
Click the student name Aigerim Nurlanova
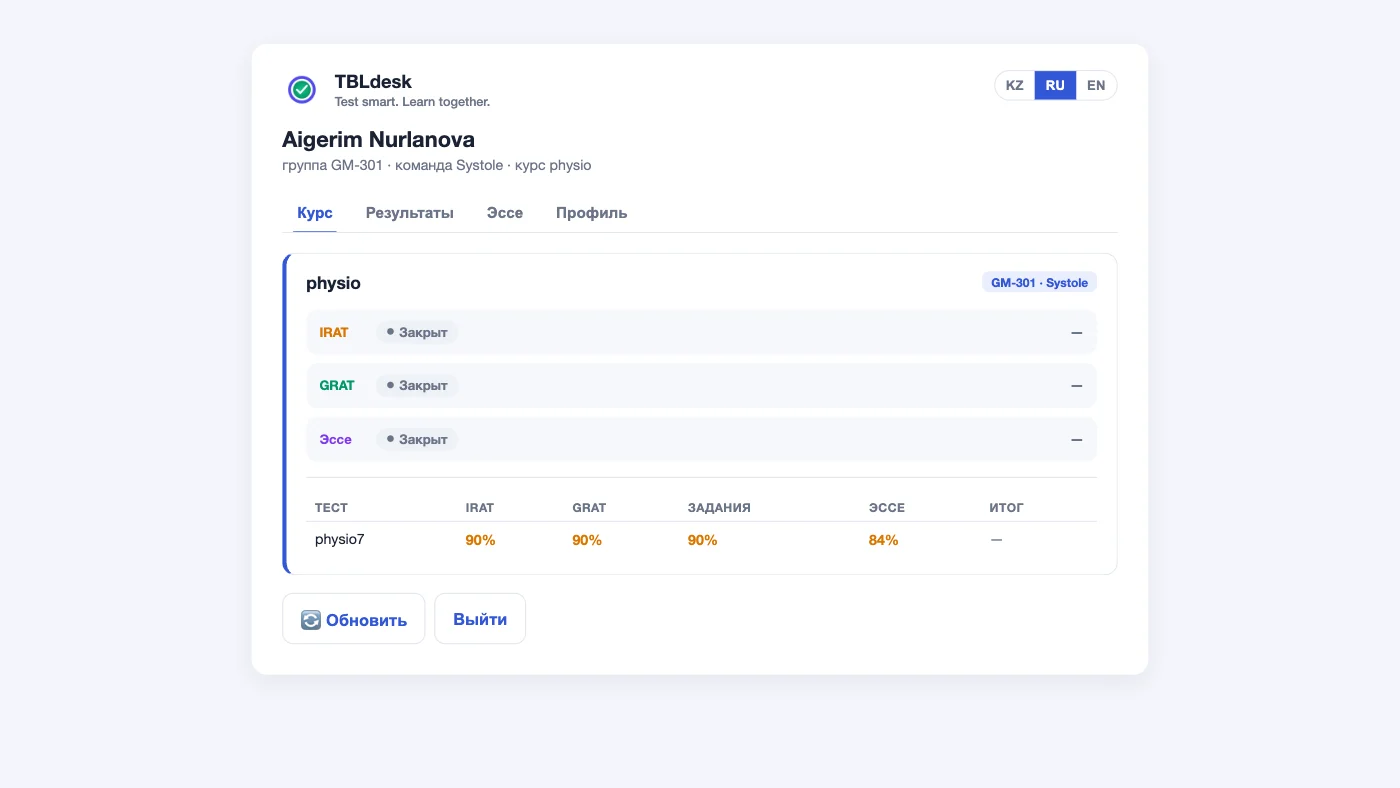[378, 139]
